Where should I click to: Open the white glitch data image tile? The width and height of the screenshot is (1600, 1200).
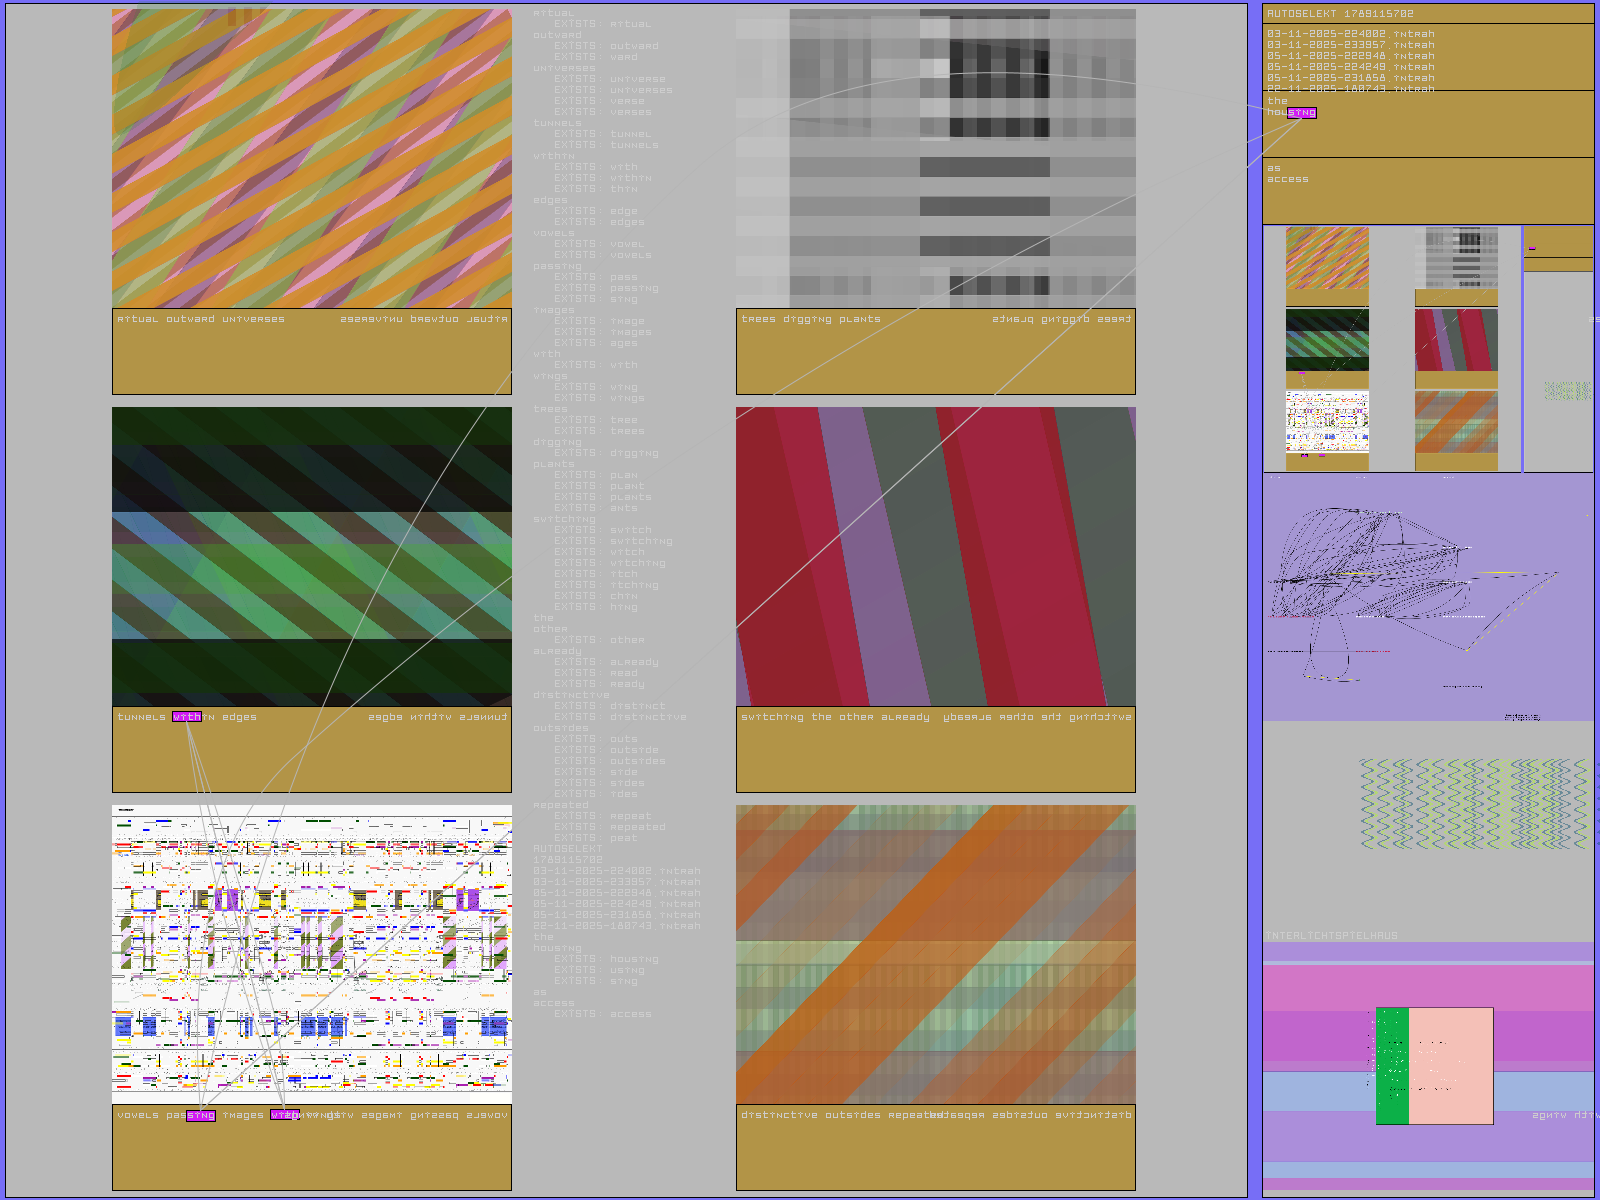(x=311, y=954)
